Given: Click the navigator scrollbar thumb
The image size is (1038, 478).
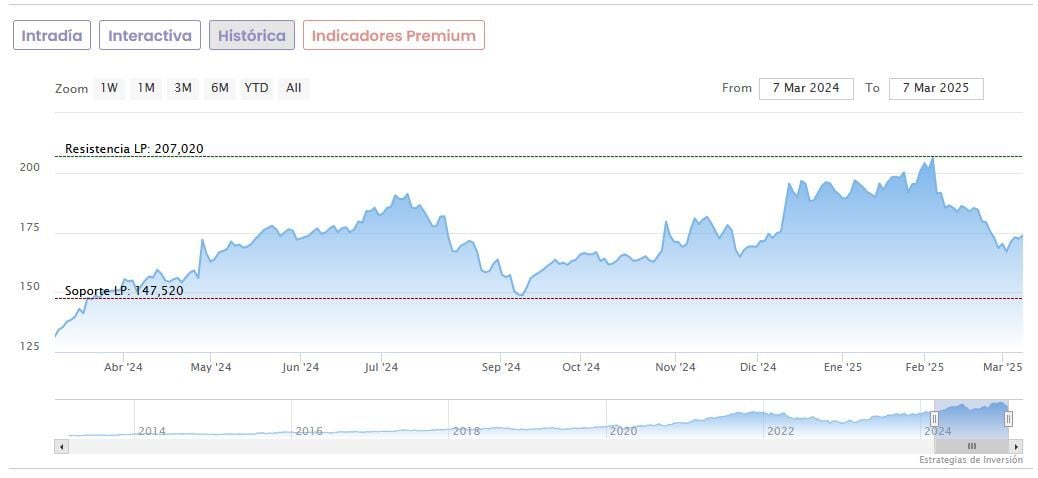Looking at the screenshot, I should point(971,446).
